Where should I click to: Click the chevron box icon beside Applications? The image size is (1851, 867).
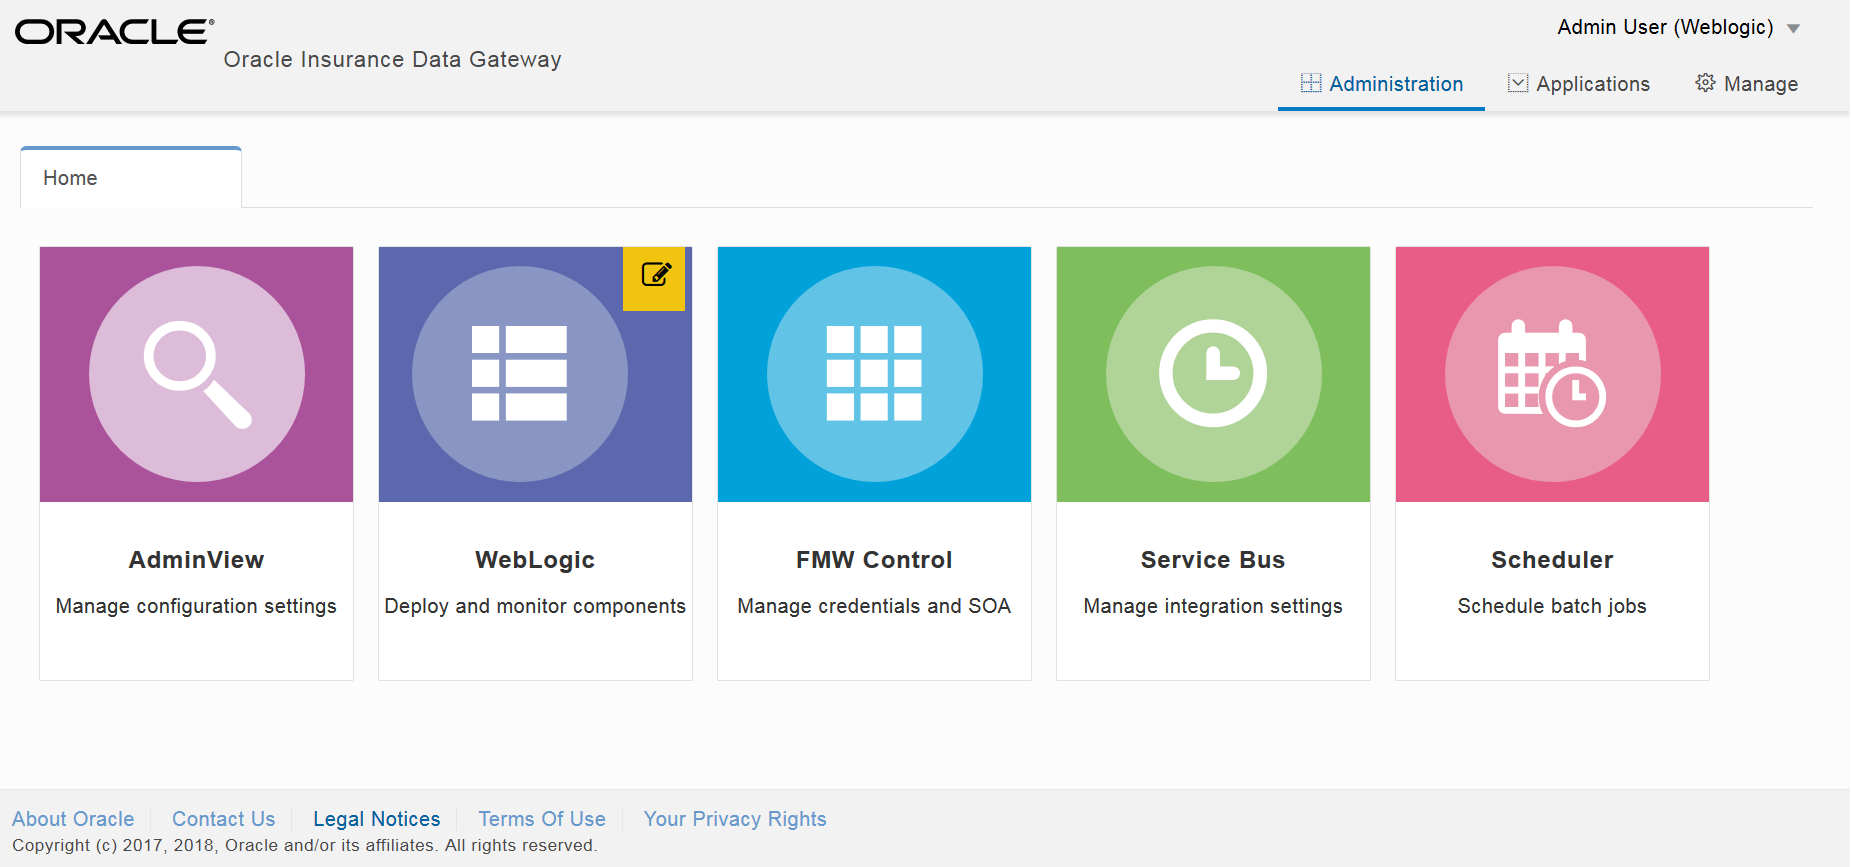coord(1518,83)
